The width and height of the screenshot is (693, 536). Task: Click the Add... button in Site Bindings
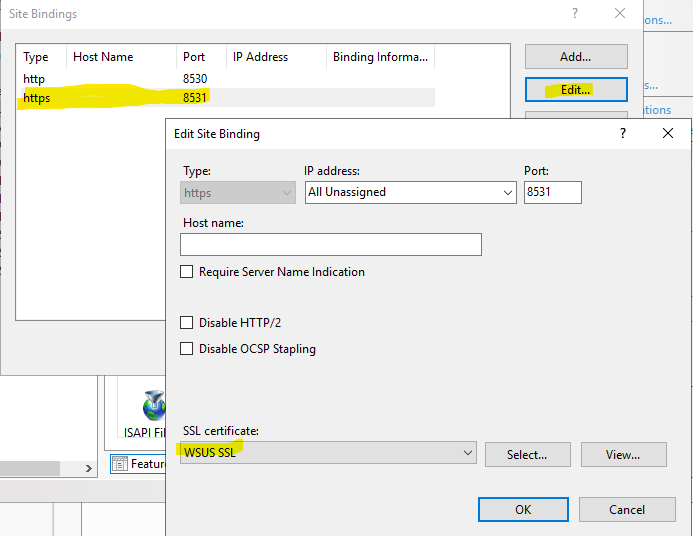pos(575,57)
